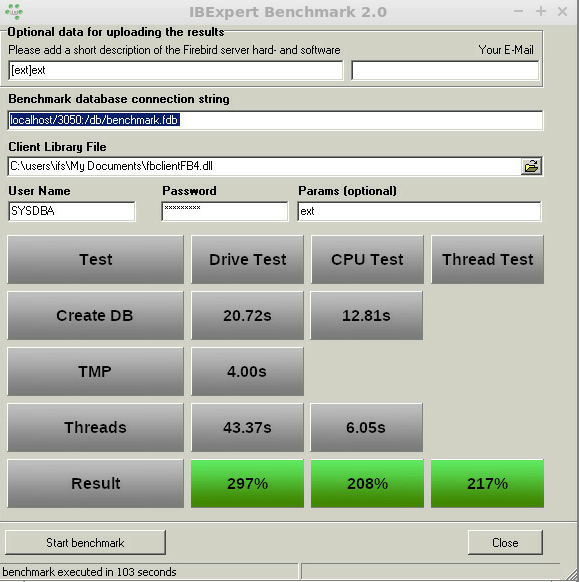Click the Your E-Mail input field
Screen dimensions: 579x582
tap(445, 71)
